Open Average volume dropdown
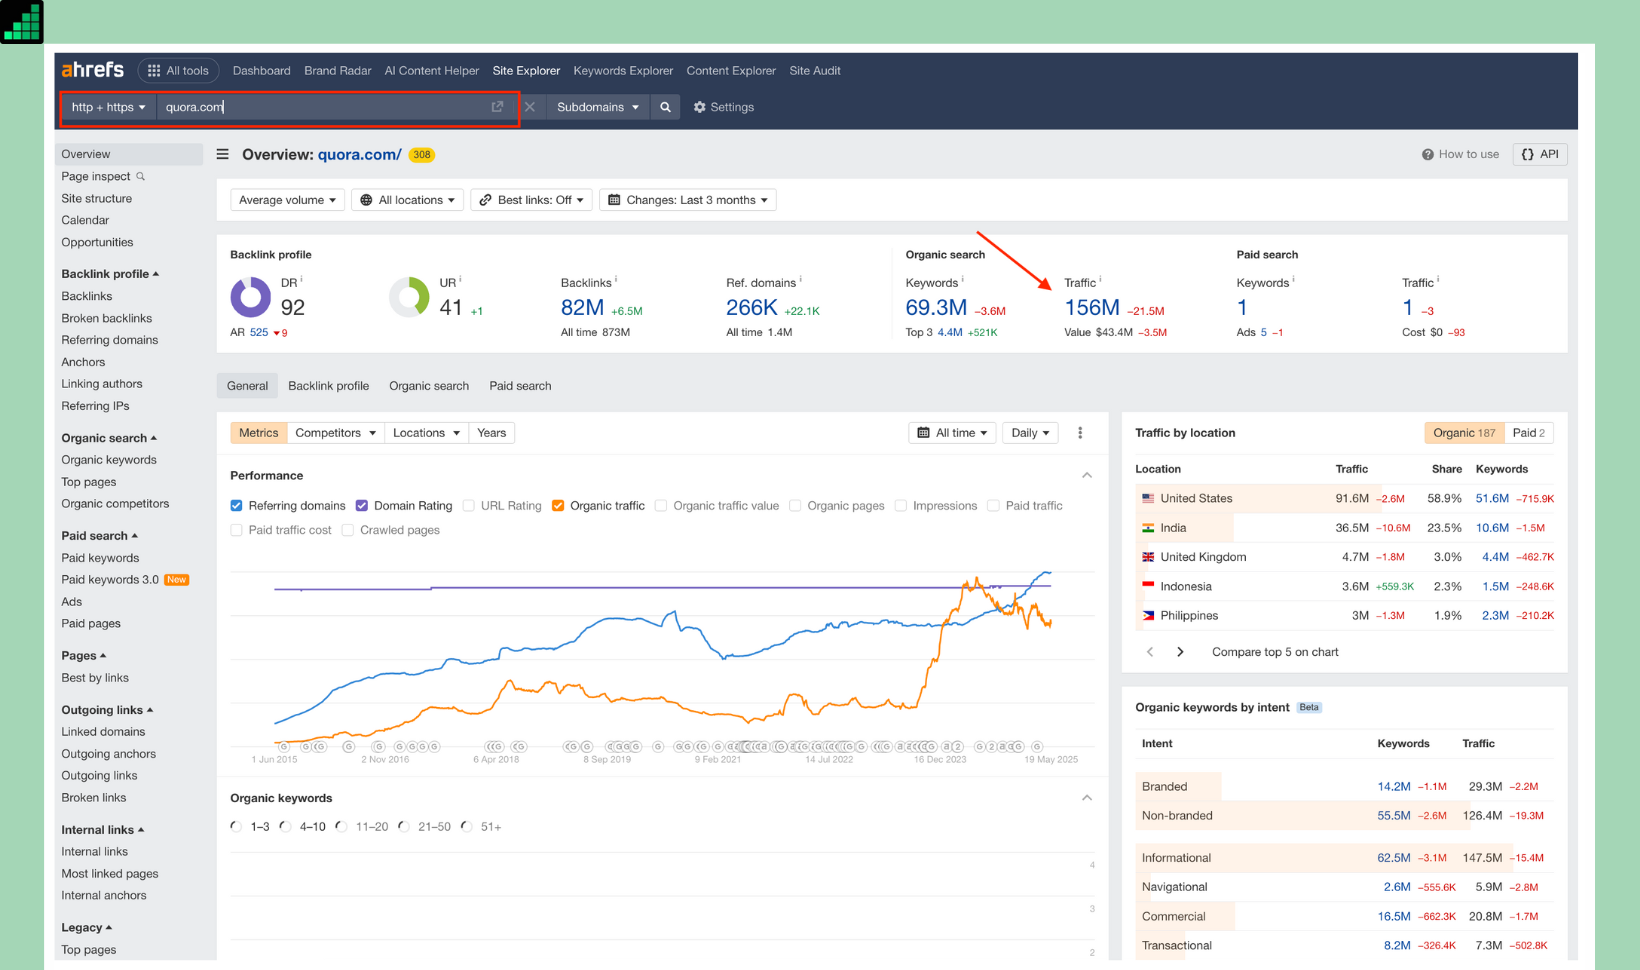Image resolution: width=1640 pixels, height=970 pixels. pyautogui.click(x=287, y=200)
